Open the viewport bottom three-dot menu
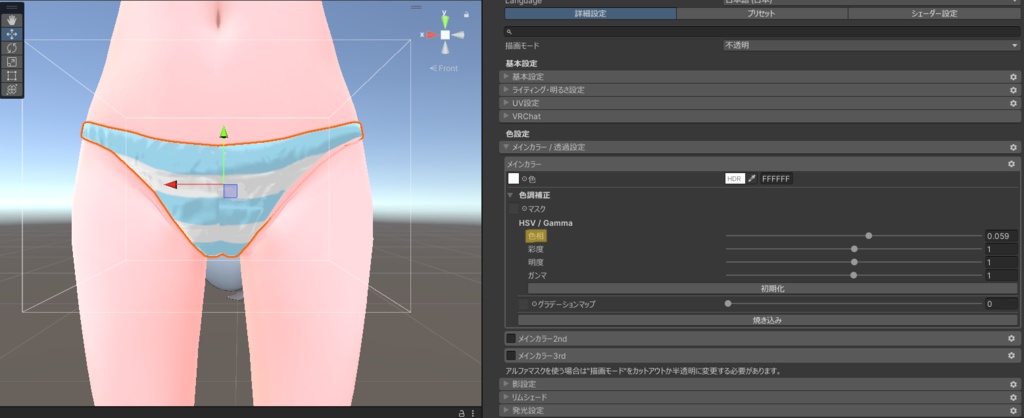 click(x=473, y=413)
